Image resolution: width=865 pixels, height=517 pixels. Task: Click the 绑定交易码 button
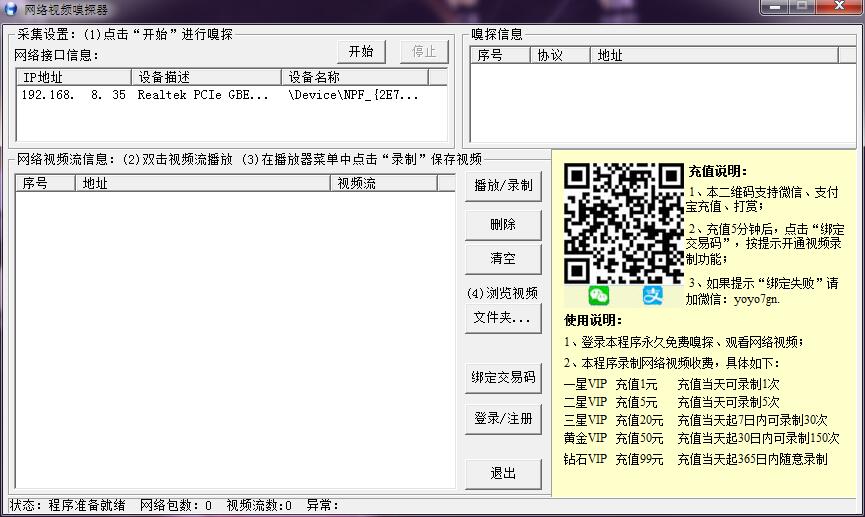pyautogui.click(x=503, y=378)
